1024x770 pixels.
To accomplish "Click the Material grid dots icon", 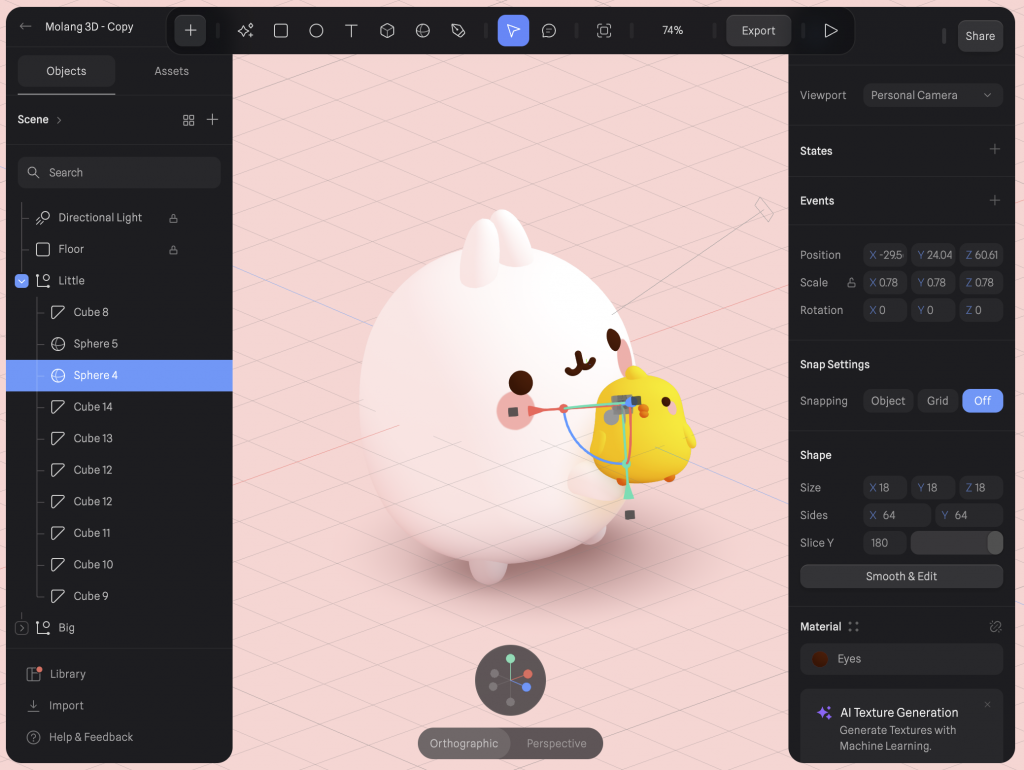I will (x=853, y=626).
